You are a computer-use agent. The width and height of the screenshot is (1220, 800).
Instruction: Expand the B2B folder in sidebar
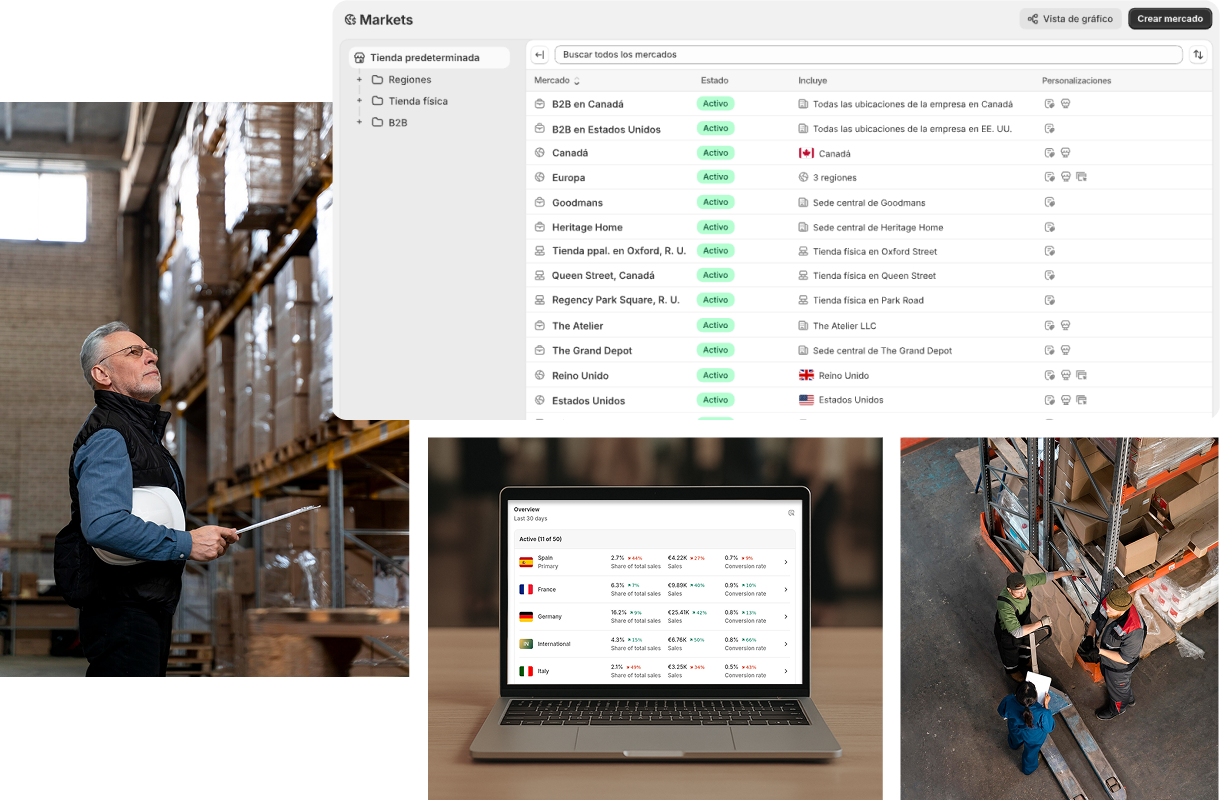pos(359,122)
